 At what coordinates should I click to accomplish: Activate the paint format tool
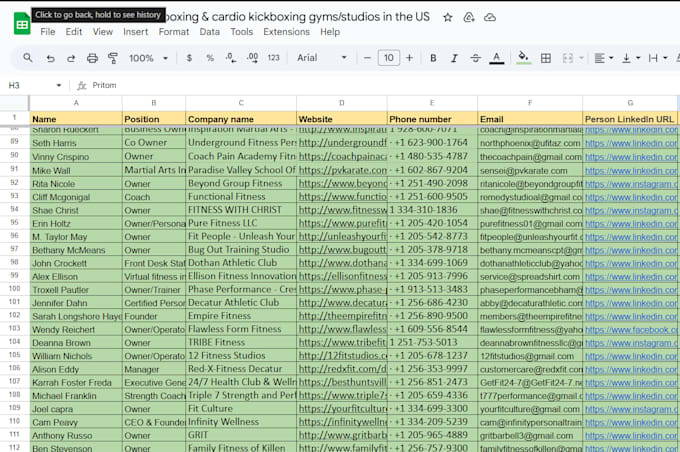(113, 58)
